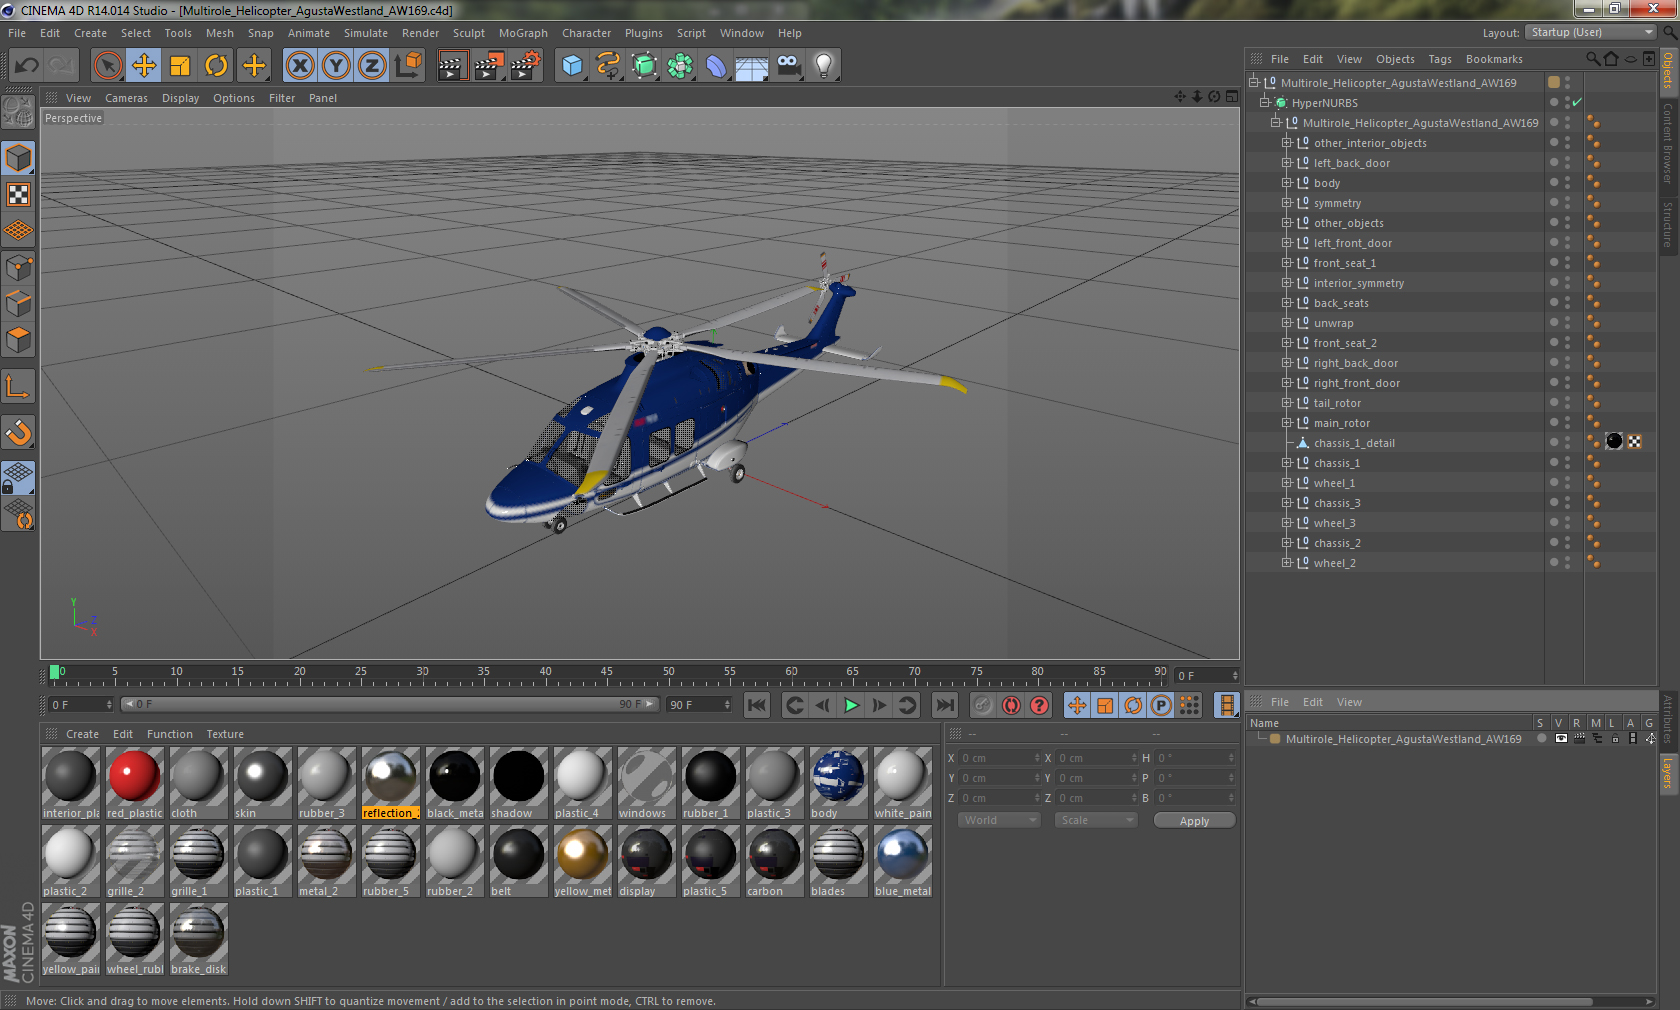Toggle X axis lock
This screenshot has width=1680, height=1010.
click(x=299, y=66)
